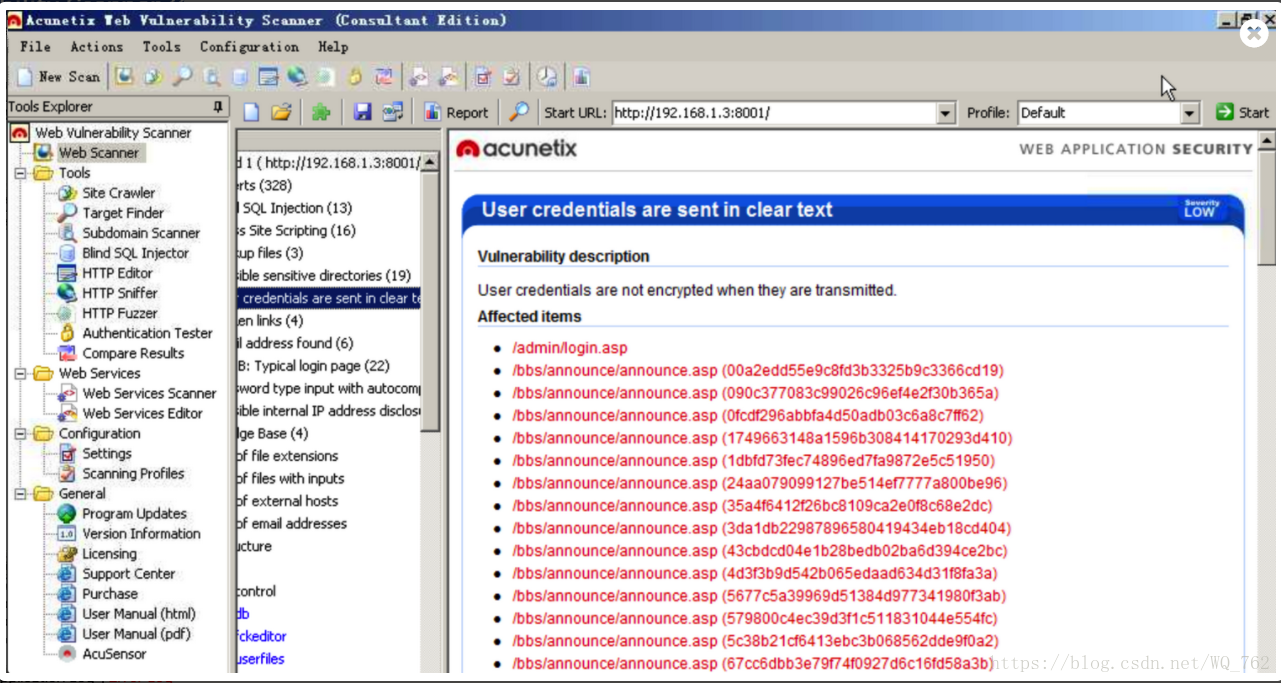
Task: Click the Web Services Editor toolbar icon
Action: 448,76
